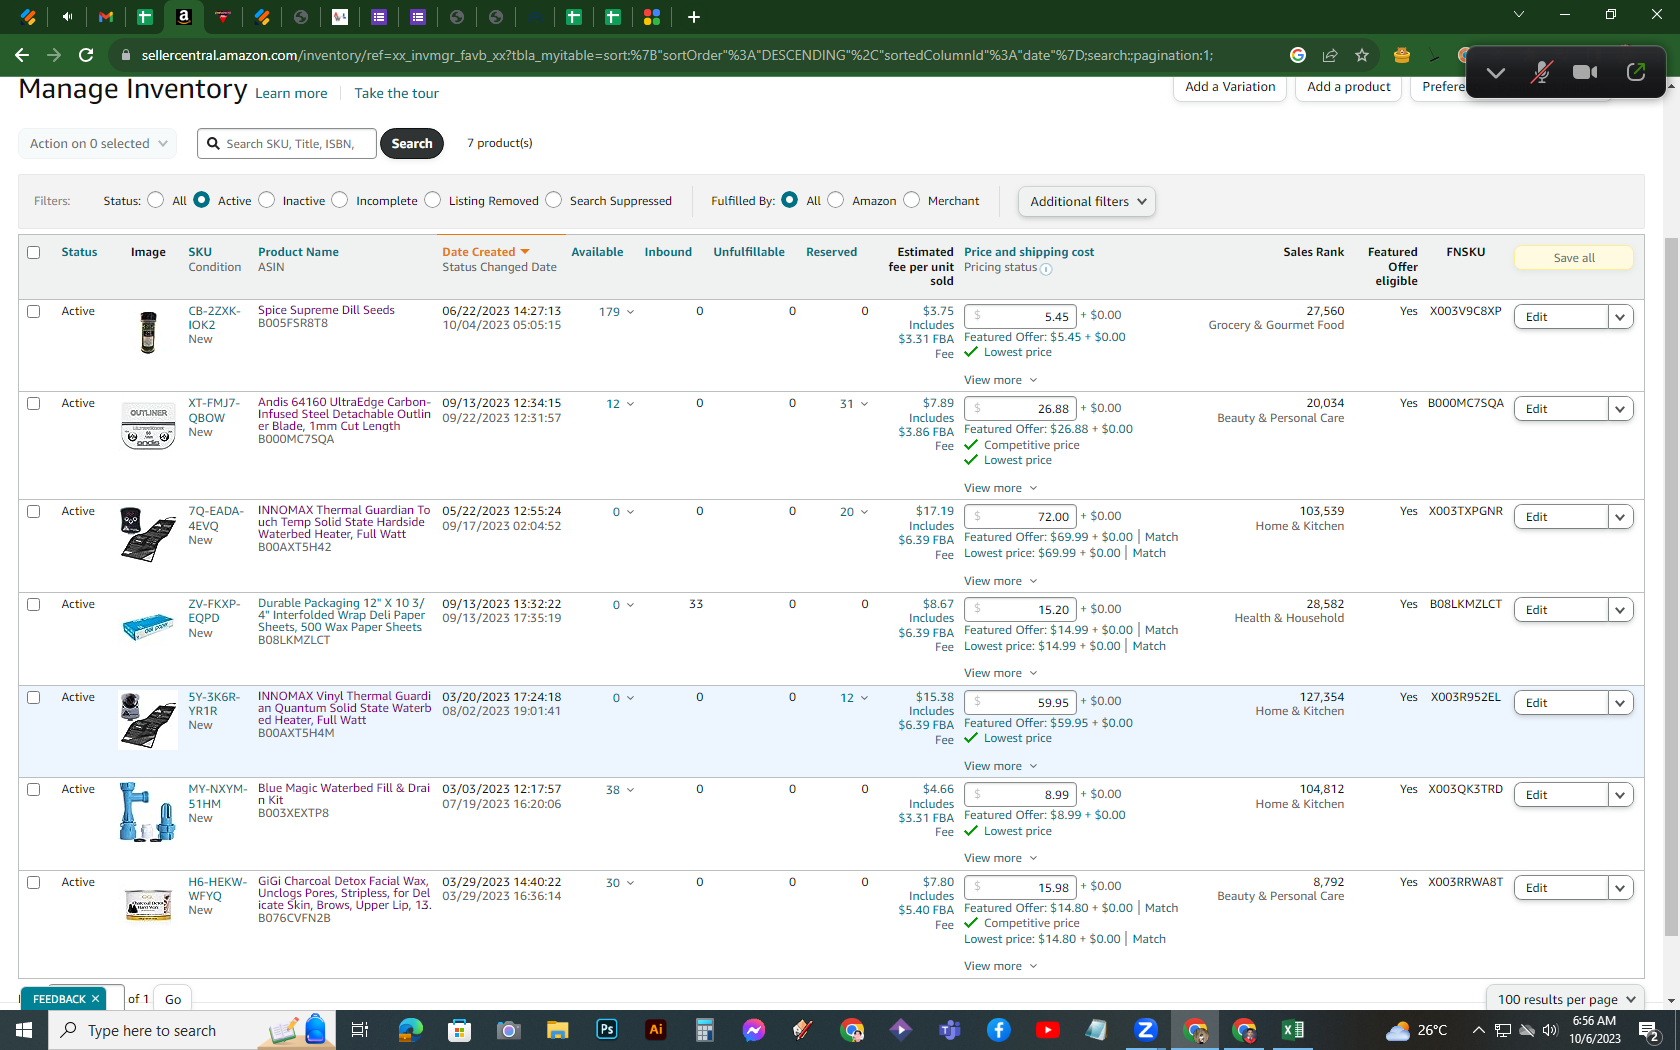Open Zoom from the taskbar
1680x1050 pixels.
(x=1146, y=1029)
